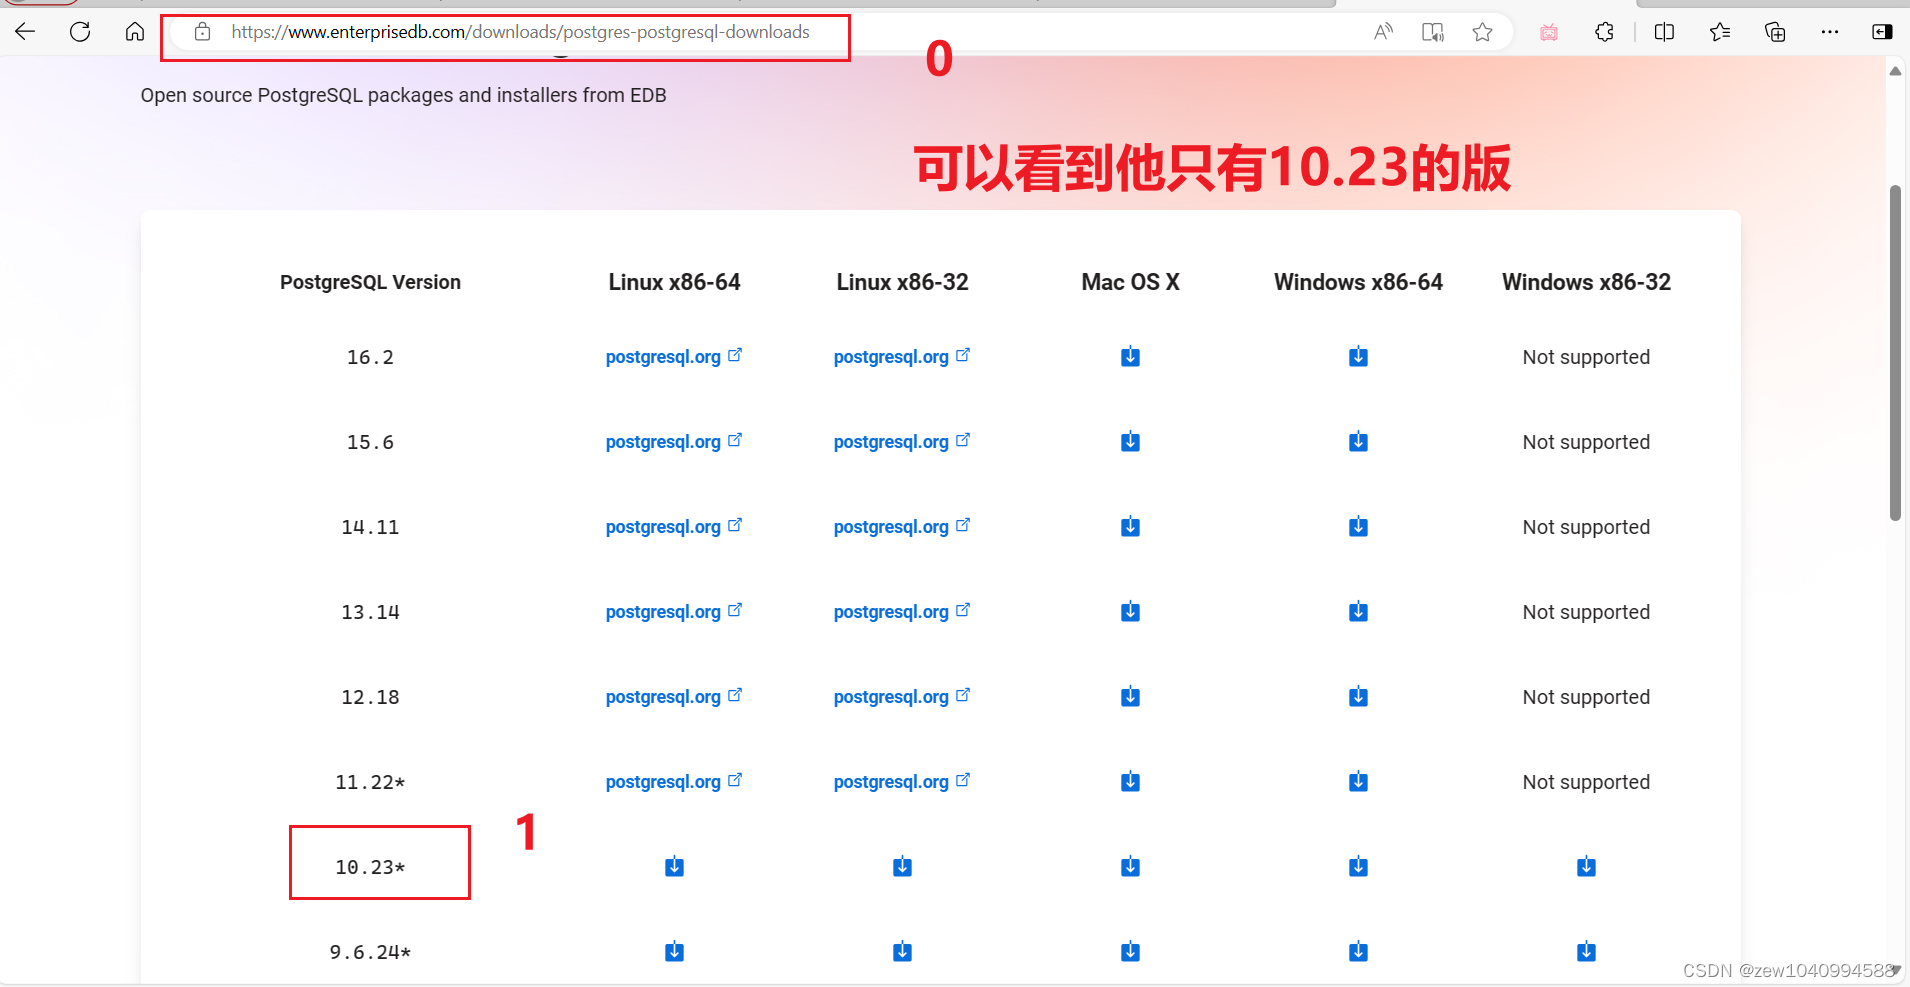
Task: Reload the downloads page
Action: 80,31
